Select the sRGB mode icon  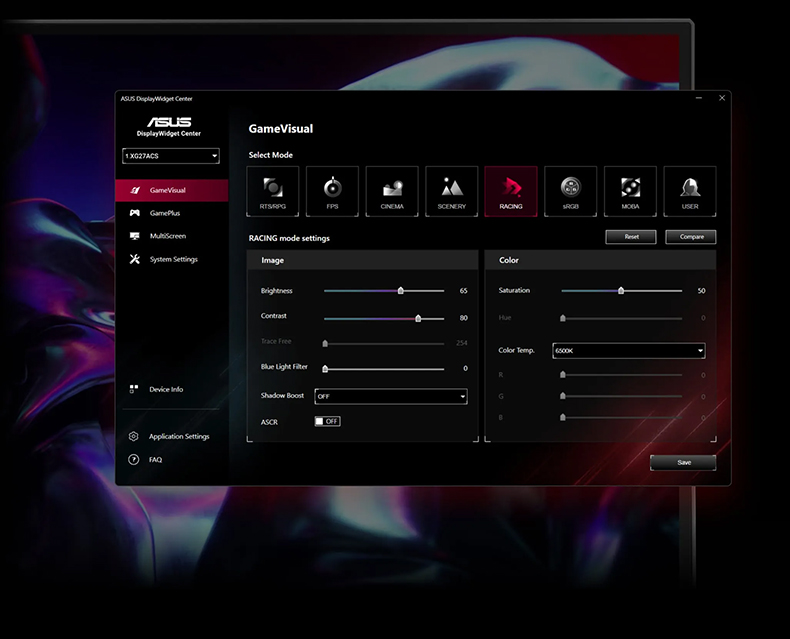point(570,190)
